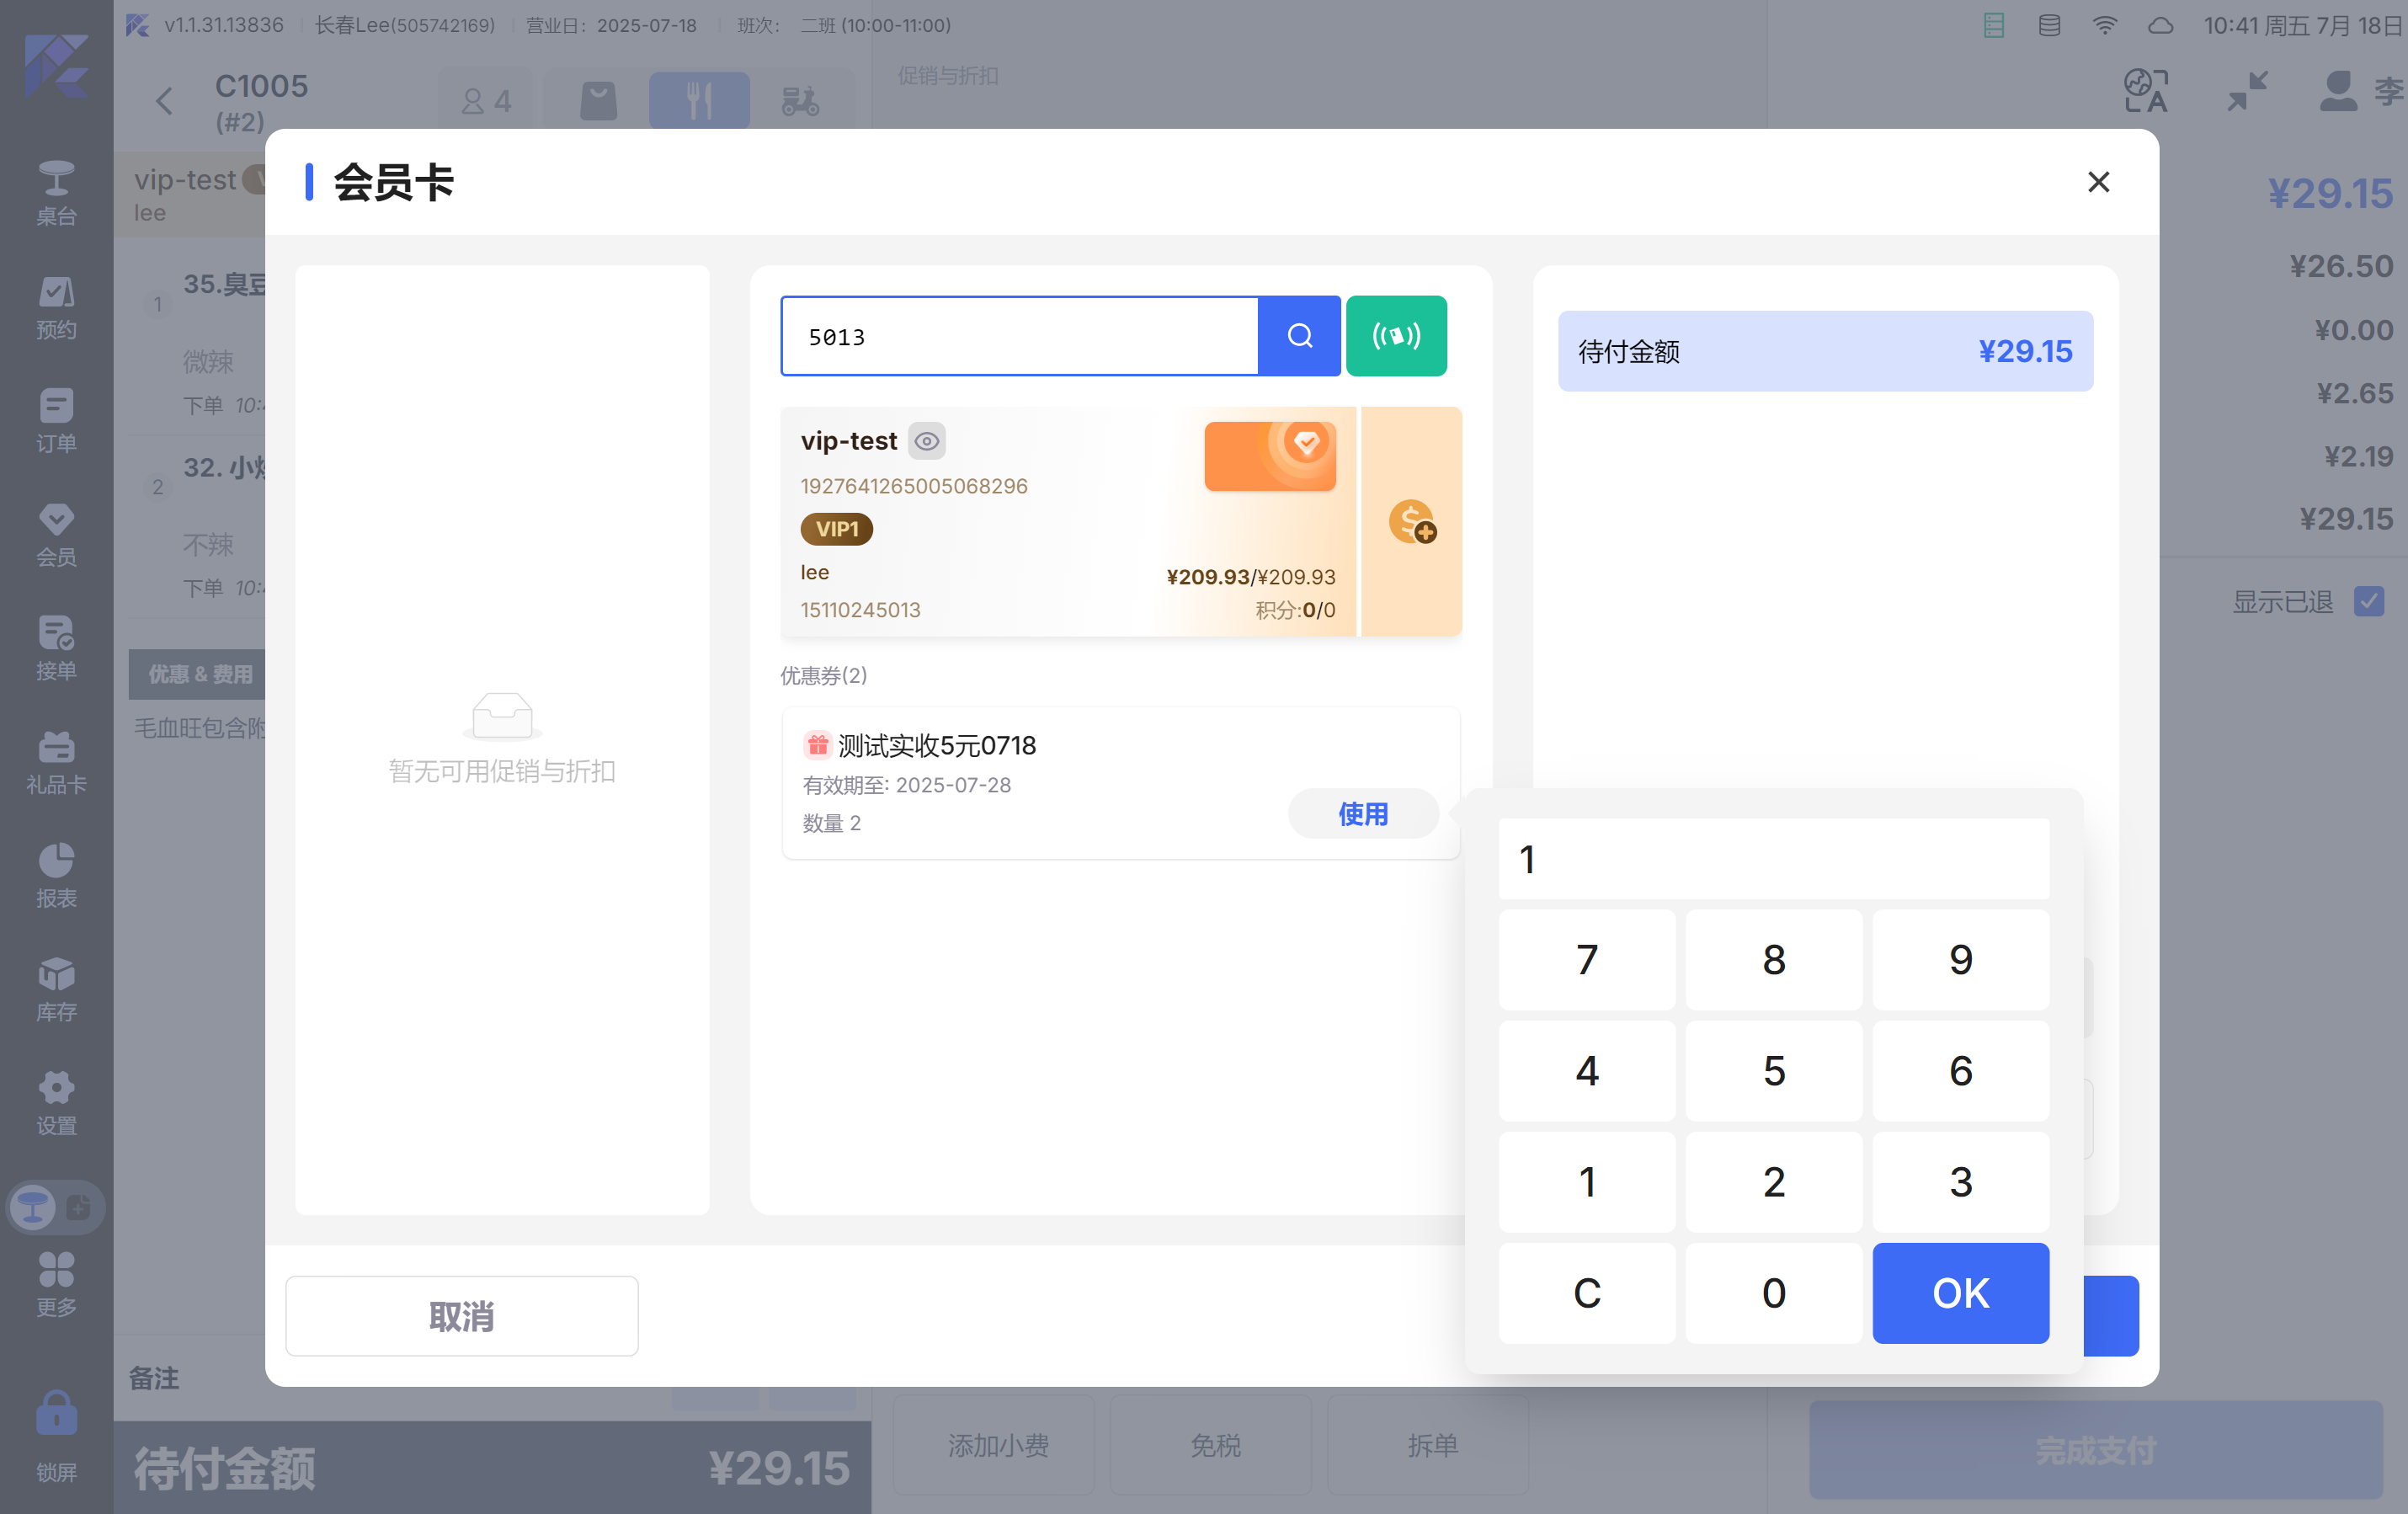This screenshot has width=2408, height=1514.
Task: Open the database status icon in status bar
Action: coord(2049,25)
